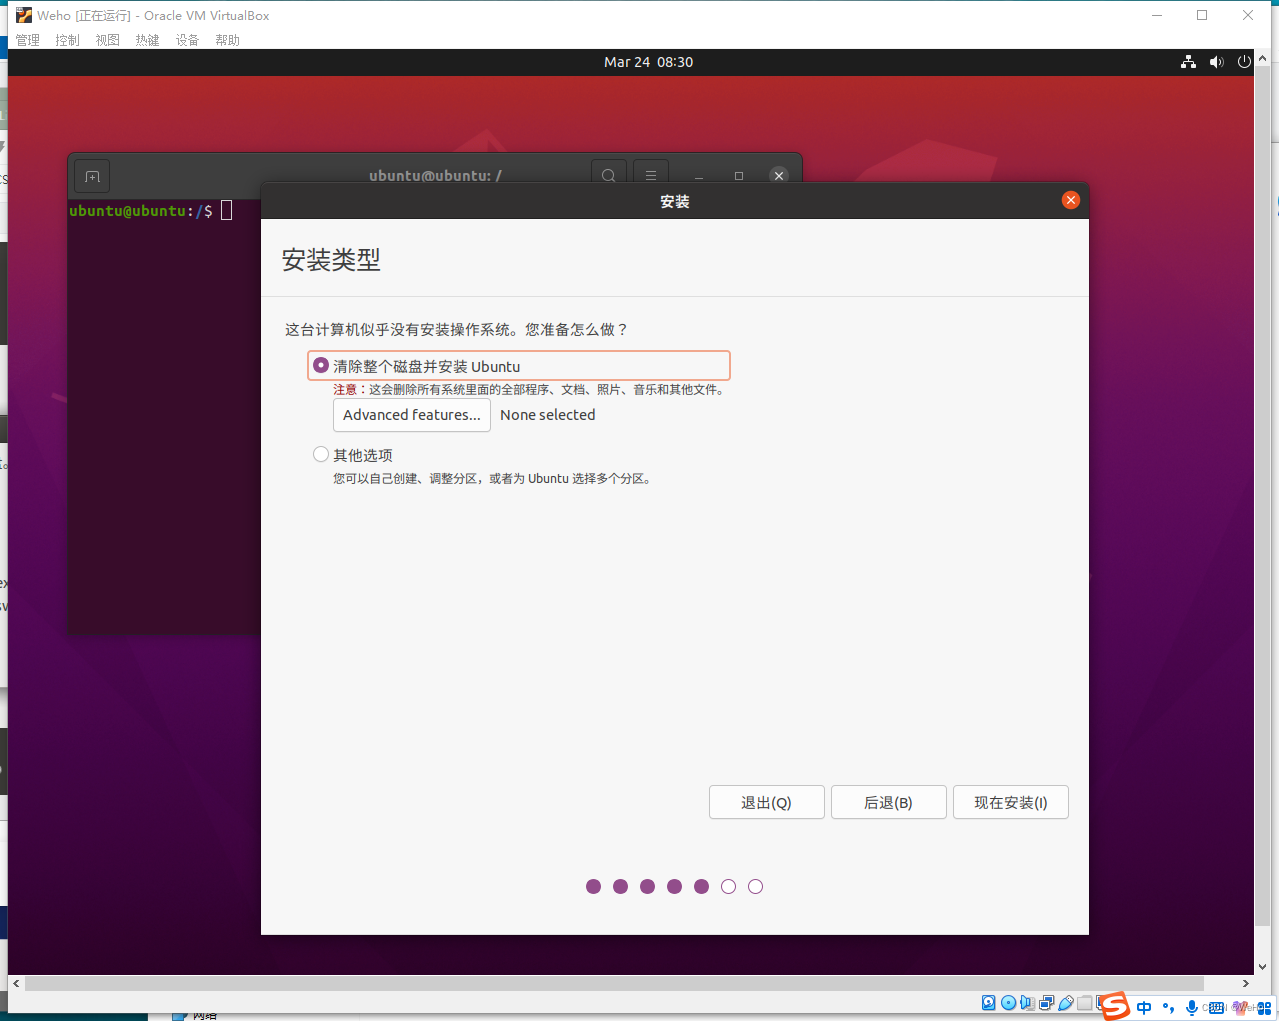The width and height of the screenshot is (1279, 1021).
Task: Click the Sogou microphone voice input icon
Action: point(1192,1008)
